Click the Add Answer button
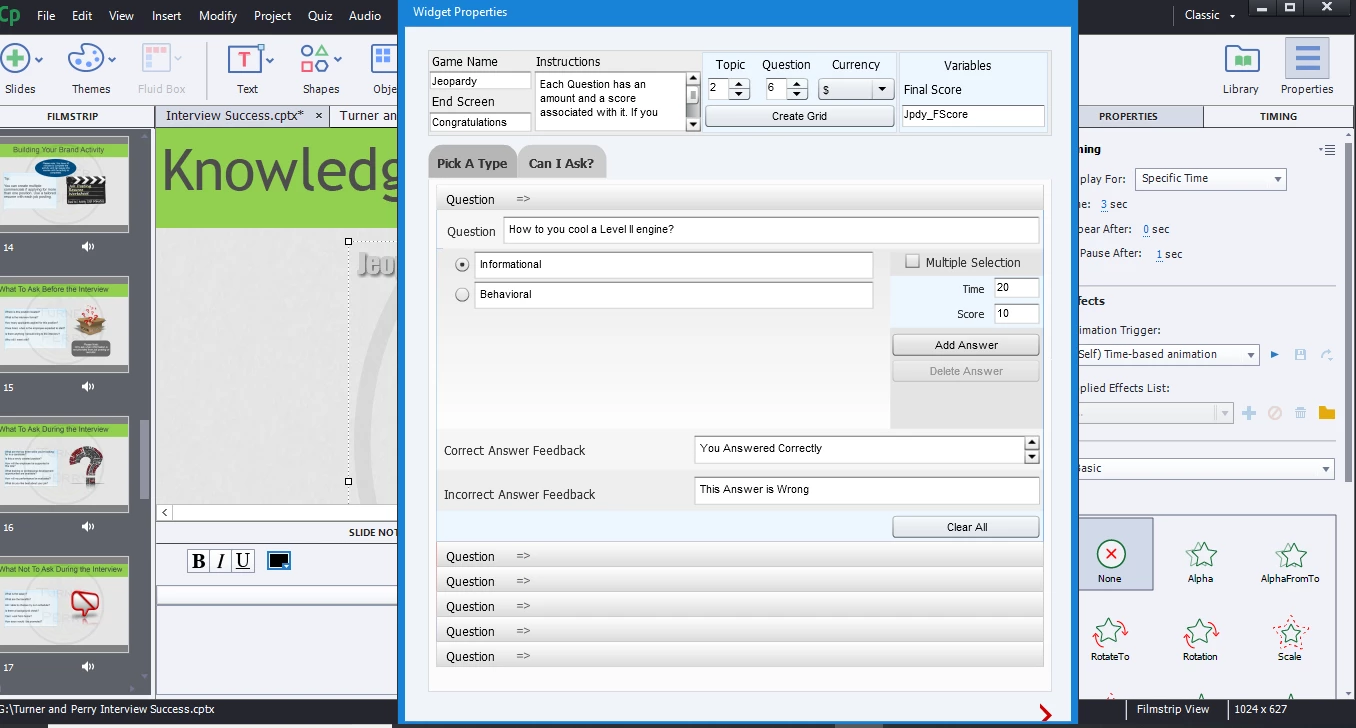 coord(966,345)
